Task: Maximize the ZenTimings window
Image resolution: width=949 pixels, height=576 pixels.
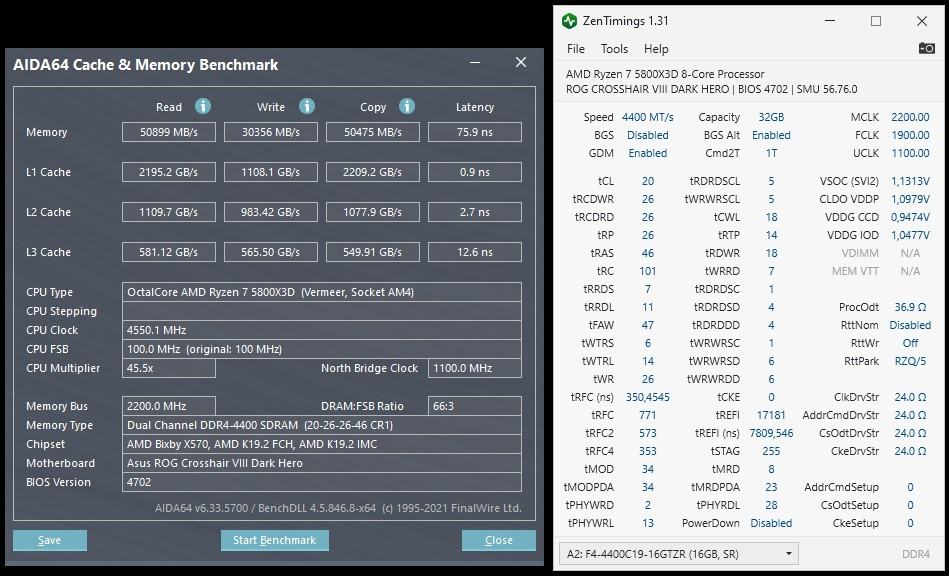Action: pyautogui.click(x=876, y=21)
